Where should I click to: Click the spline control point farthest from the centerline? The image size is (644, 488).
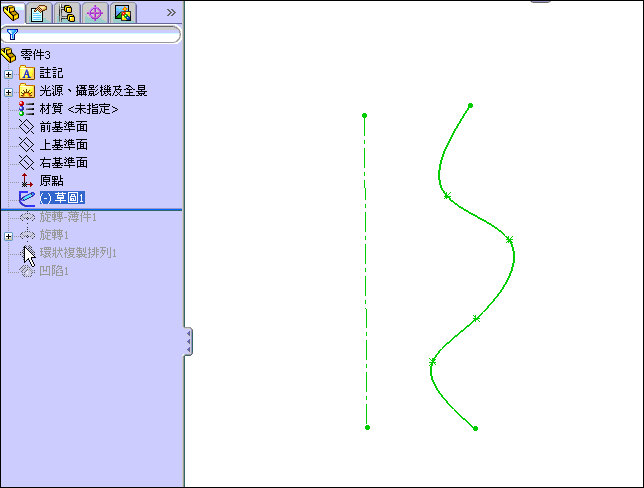509,239
